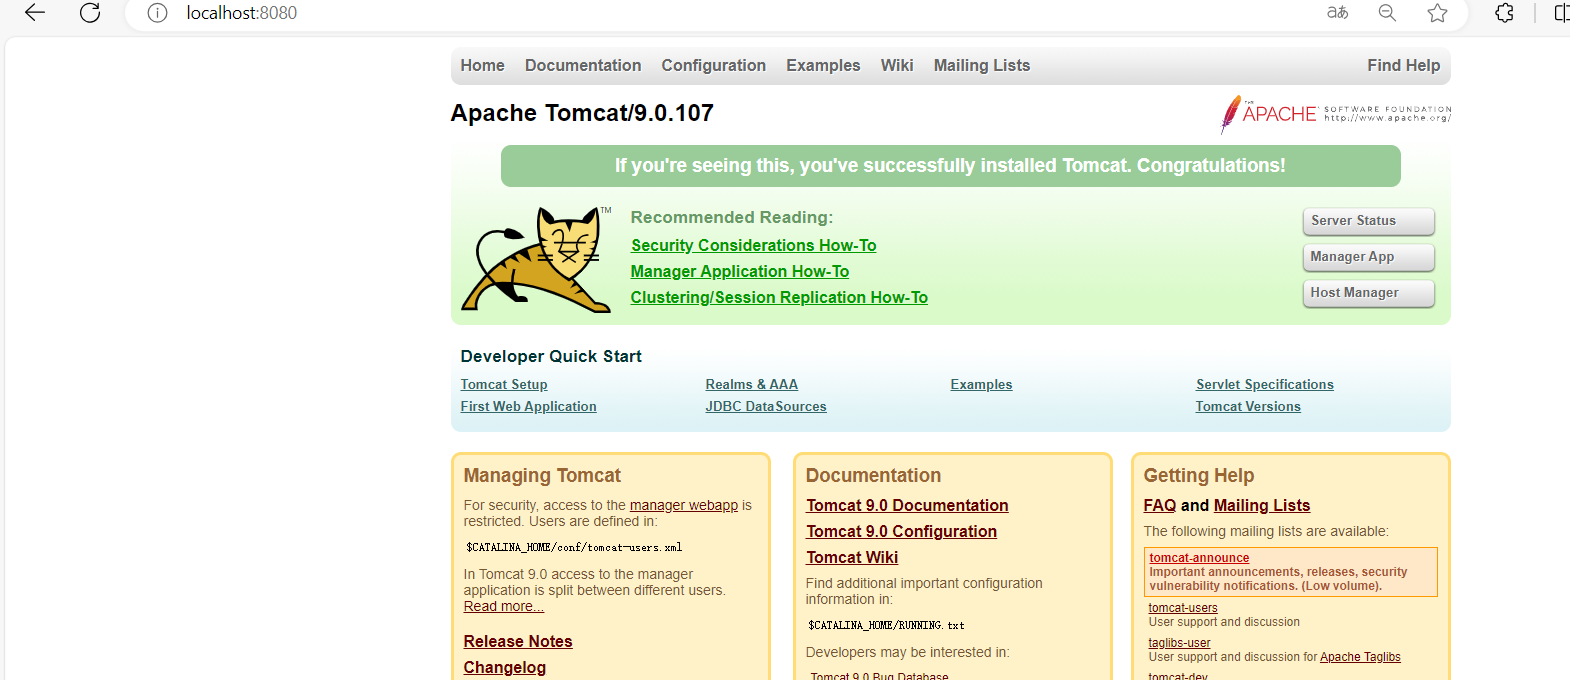1570x680 pixels.
Task: Open the Tomcat Versions link
Action: [1248, 406]
